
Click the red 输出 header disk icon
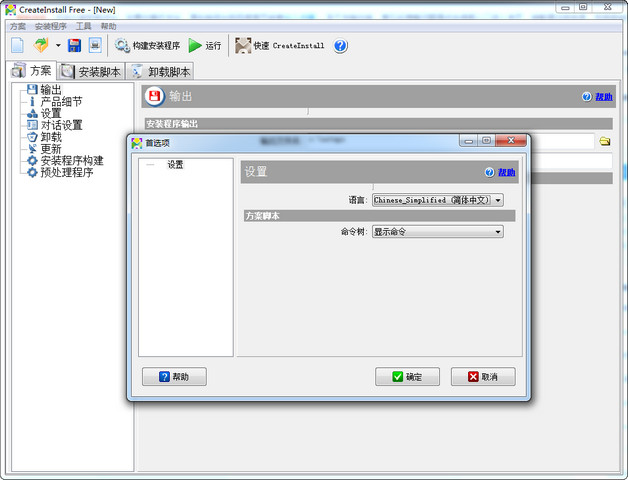(x=155, y=96)
